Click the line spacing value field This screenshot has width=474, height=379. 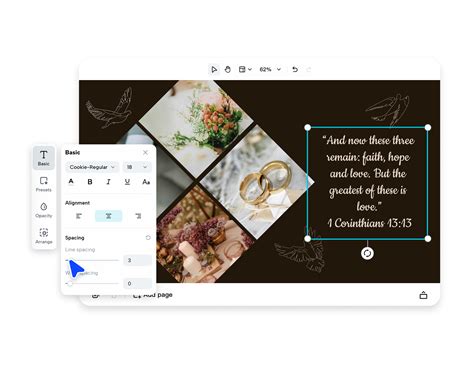137,260
